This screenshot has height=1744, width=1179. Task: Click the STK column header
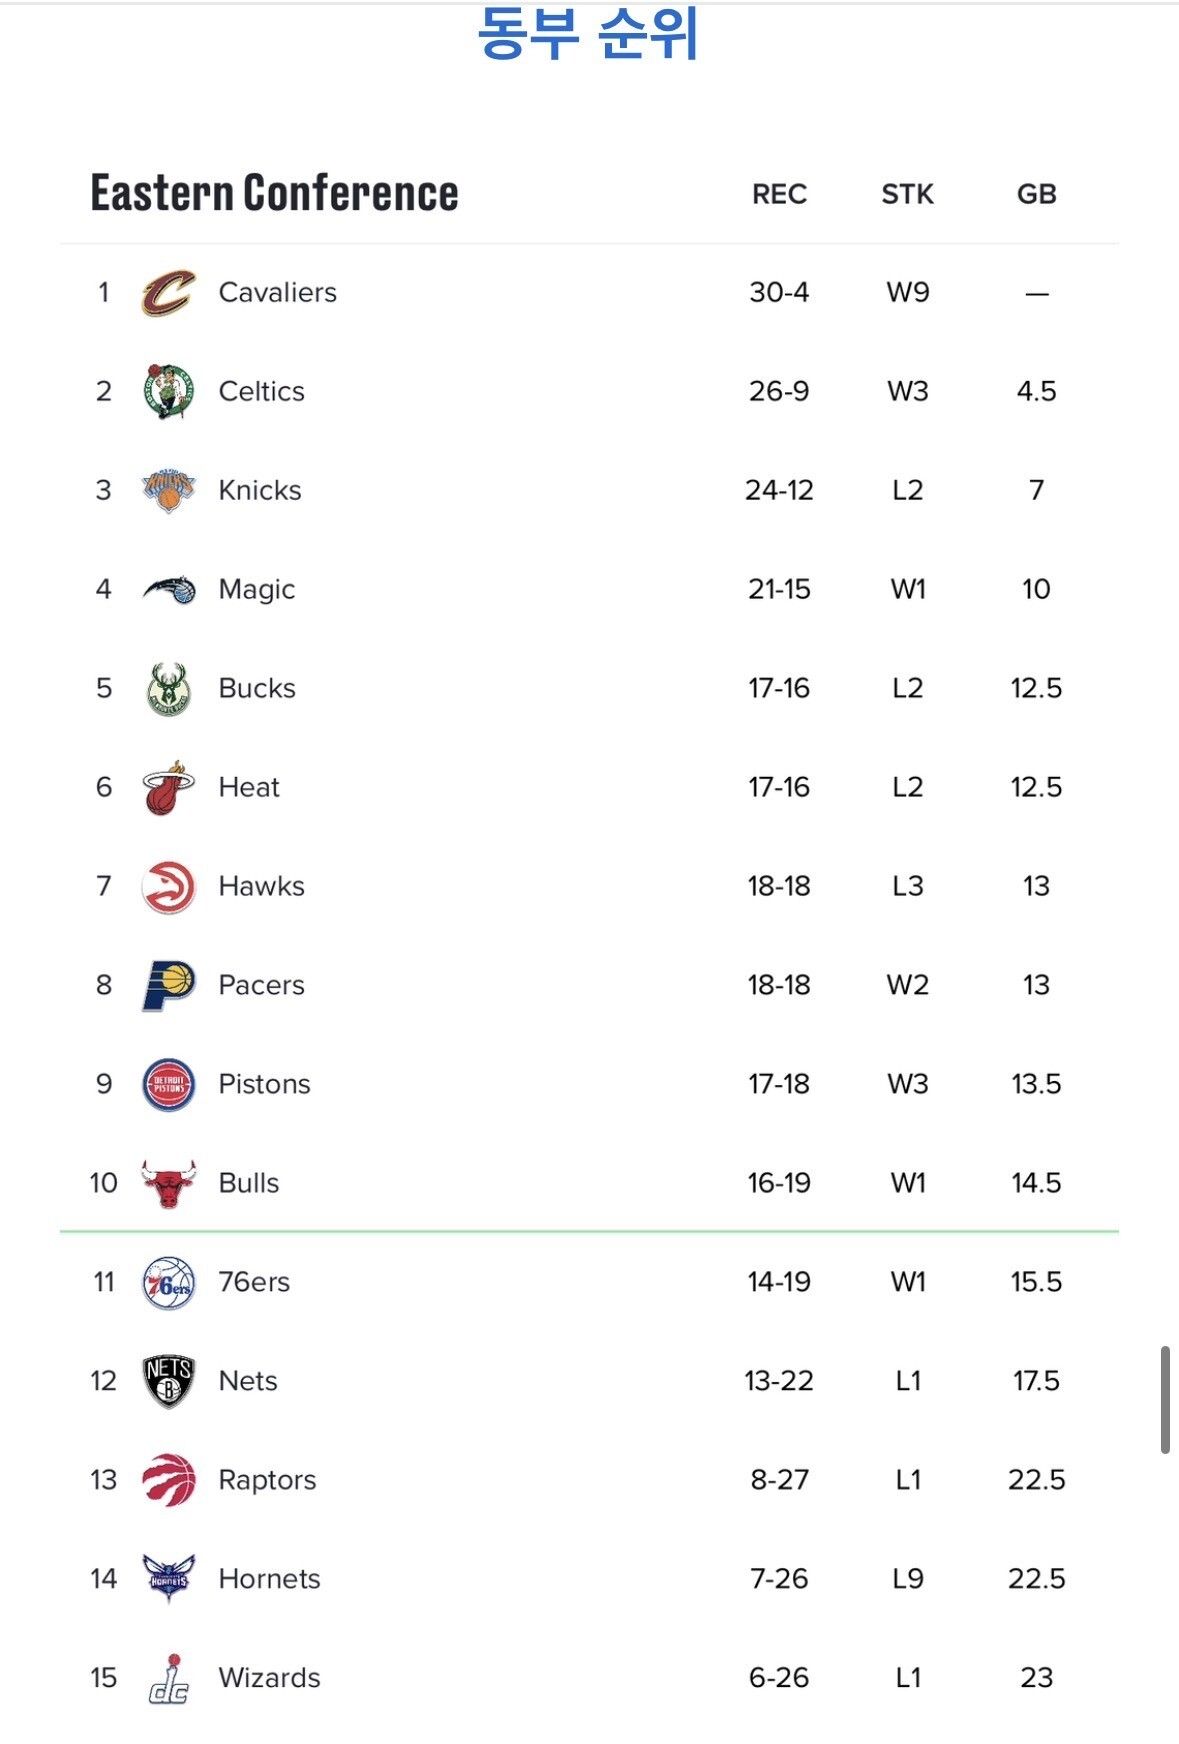907,194
